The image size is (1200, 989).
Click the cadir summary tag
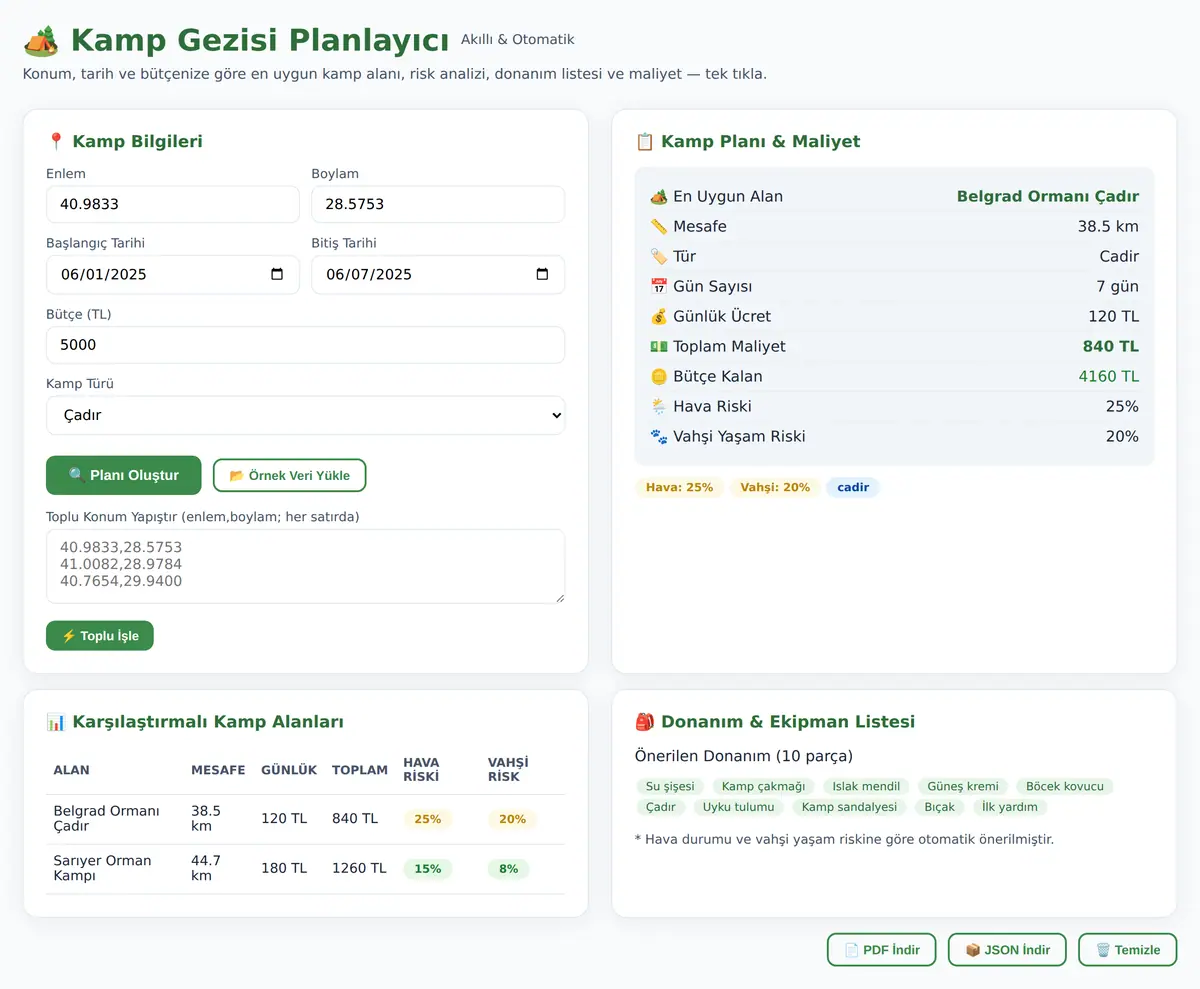[x=853, y=488]
